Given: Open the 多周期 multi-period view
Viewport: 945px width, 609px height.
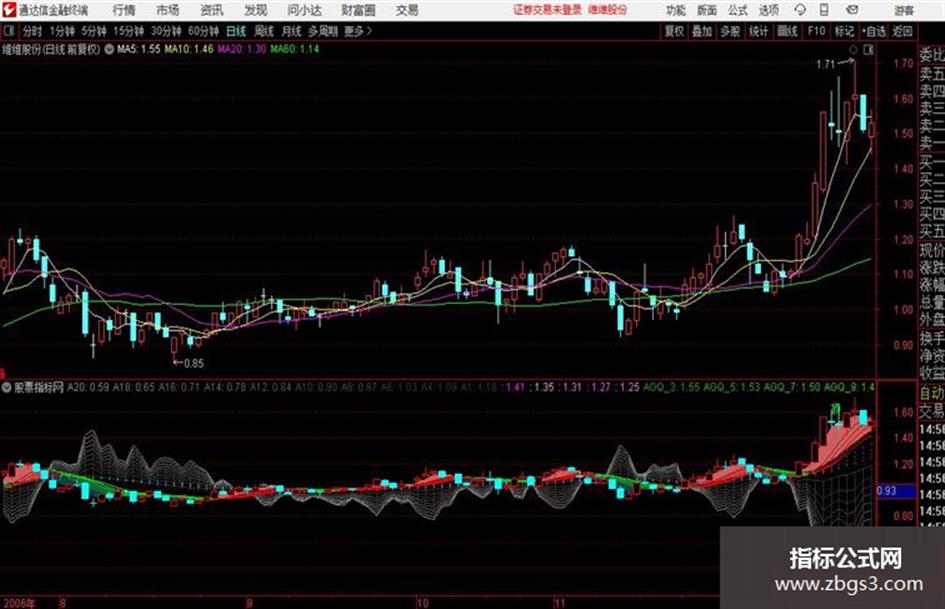Looking at the screenshot, I should (323, 31).
